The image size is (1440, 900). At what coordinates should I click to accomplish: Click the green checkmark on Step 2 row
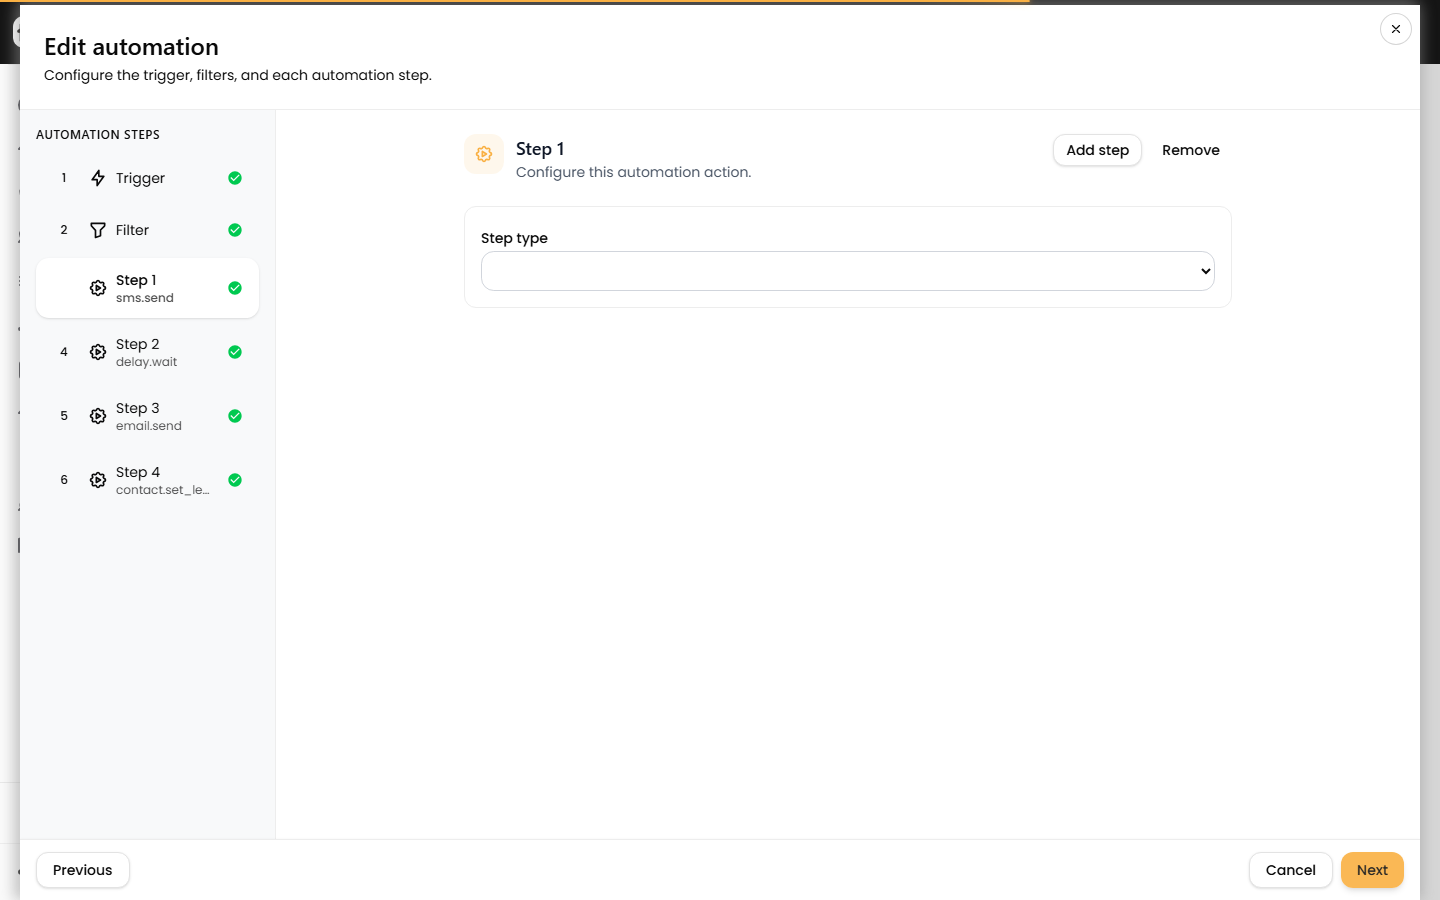[235, 352]
